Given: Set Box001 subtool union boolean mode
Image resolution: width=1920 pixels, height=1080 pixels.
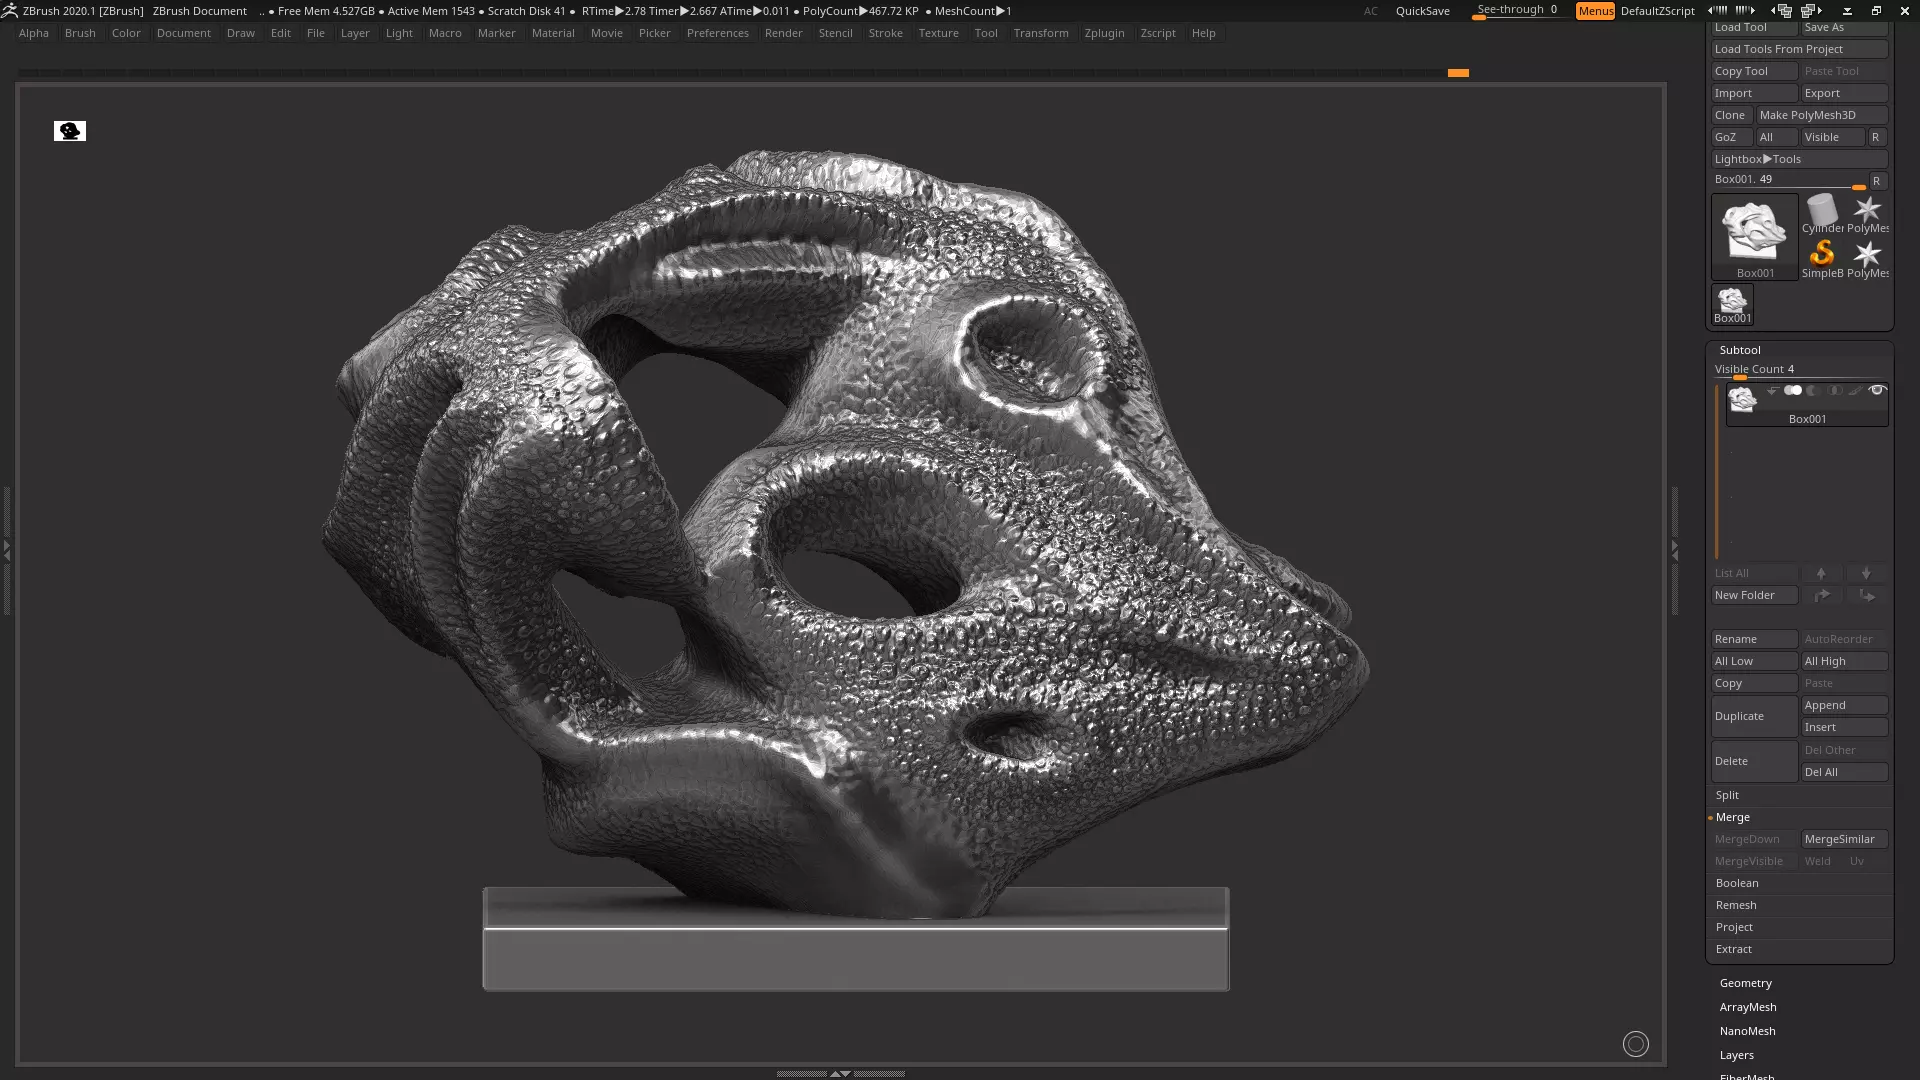Looking at the screenshot, I should point(1793,390).
